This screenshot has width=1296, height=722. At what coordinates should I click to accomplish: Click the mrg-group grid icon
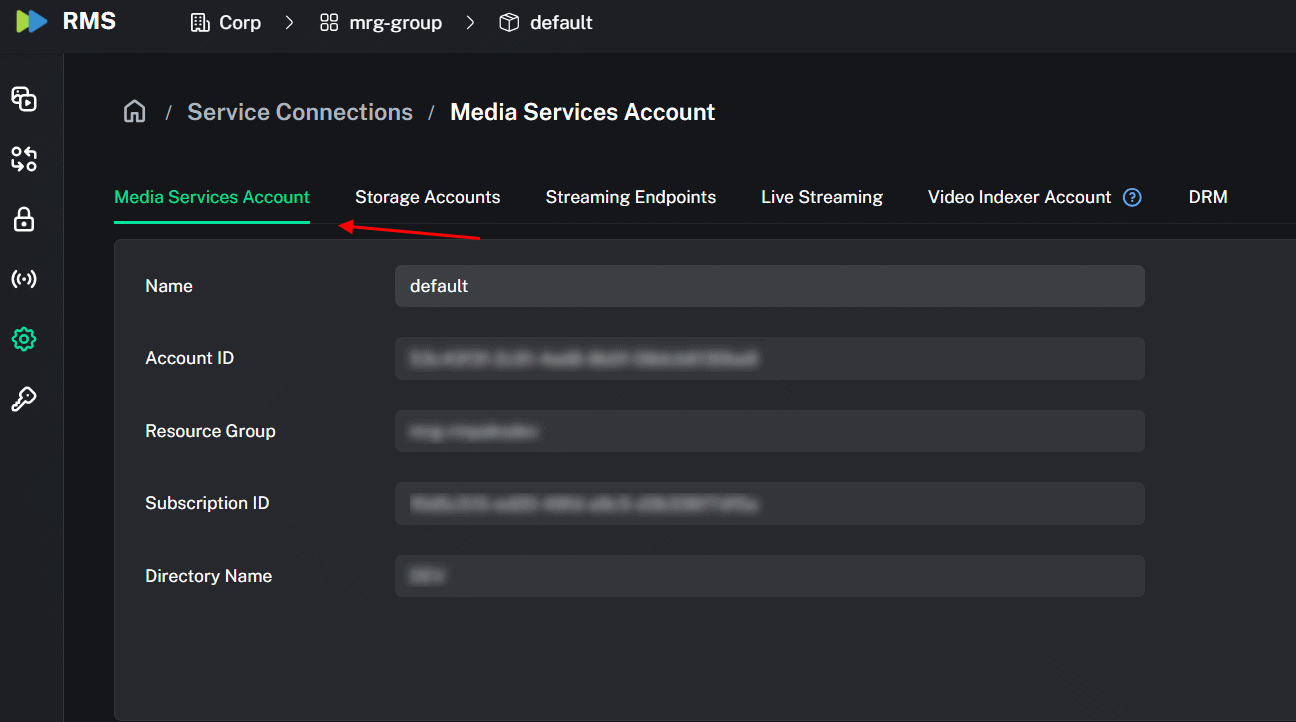coord(329,22)
